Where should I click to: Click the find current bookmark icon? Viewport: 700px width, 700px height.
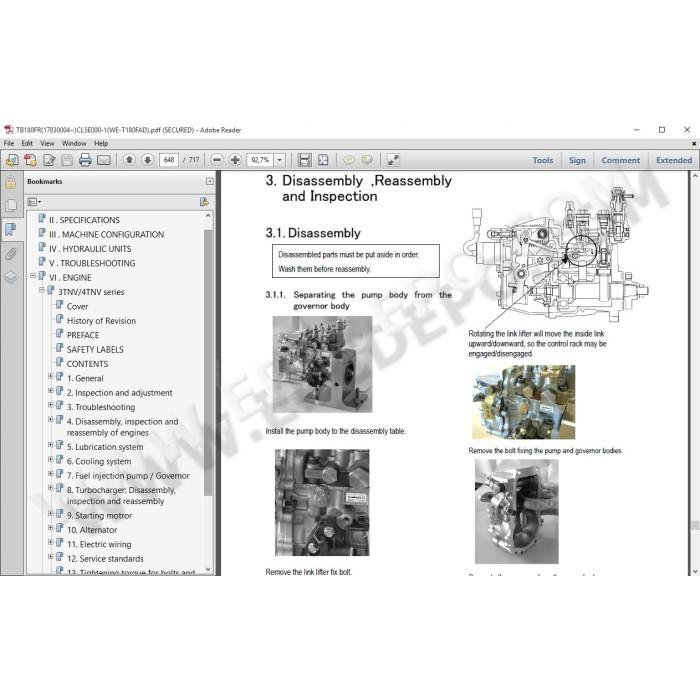pyautogui.click(x=204, y=202)
